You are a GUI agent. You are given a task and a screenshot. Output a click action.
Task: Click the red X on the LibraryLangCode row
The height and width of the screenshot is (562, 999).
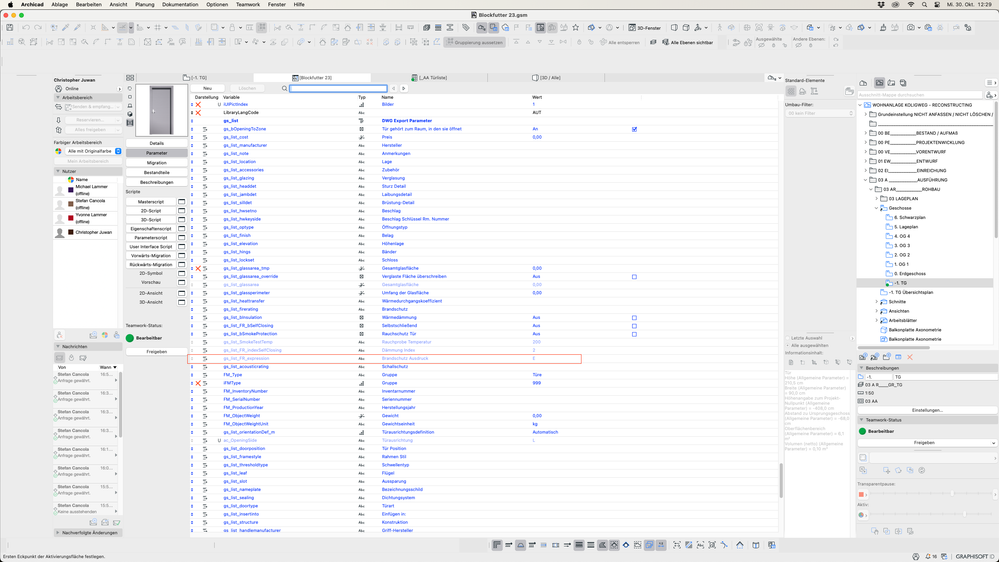click(198, 113)
